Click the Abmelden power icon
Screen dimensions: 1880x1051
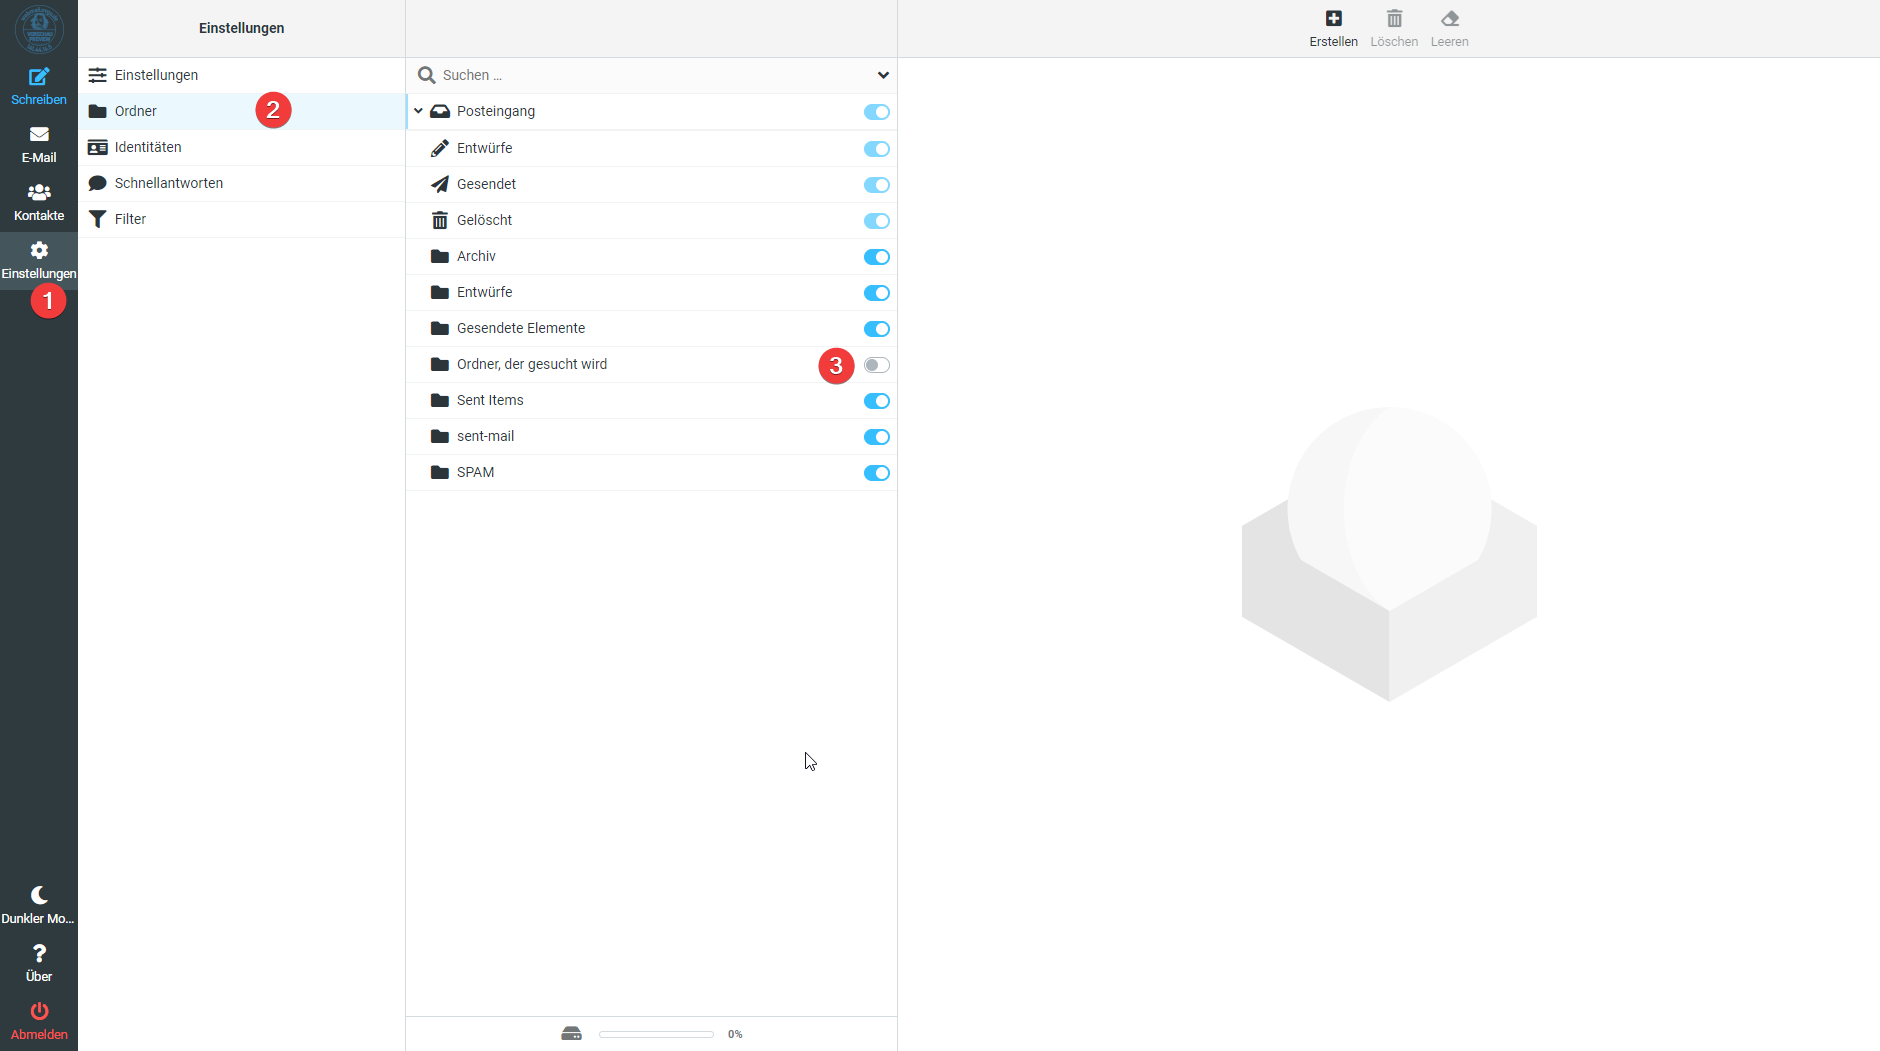[x=39, y=1012]
